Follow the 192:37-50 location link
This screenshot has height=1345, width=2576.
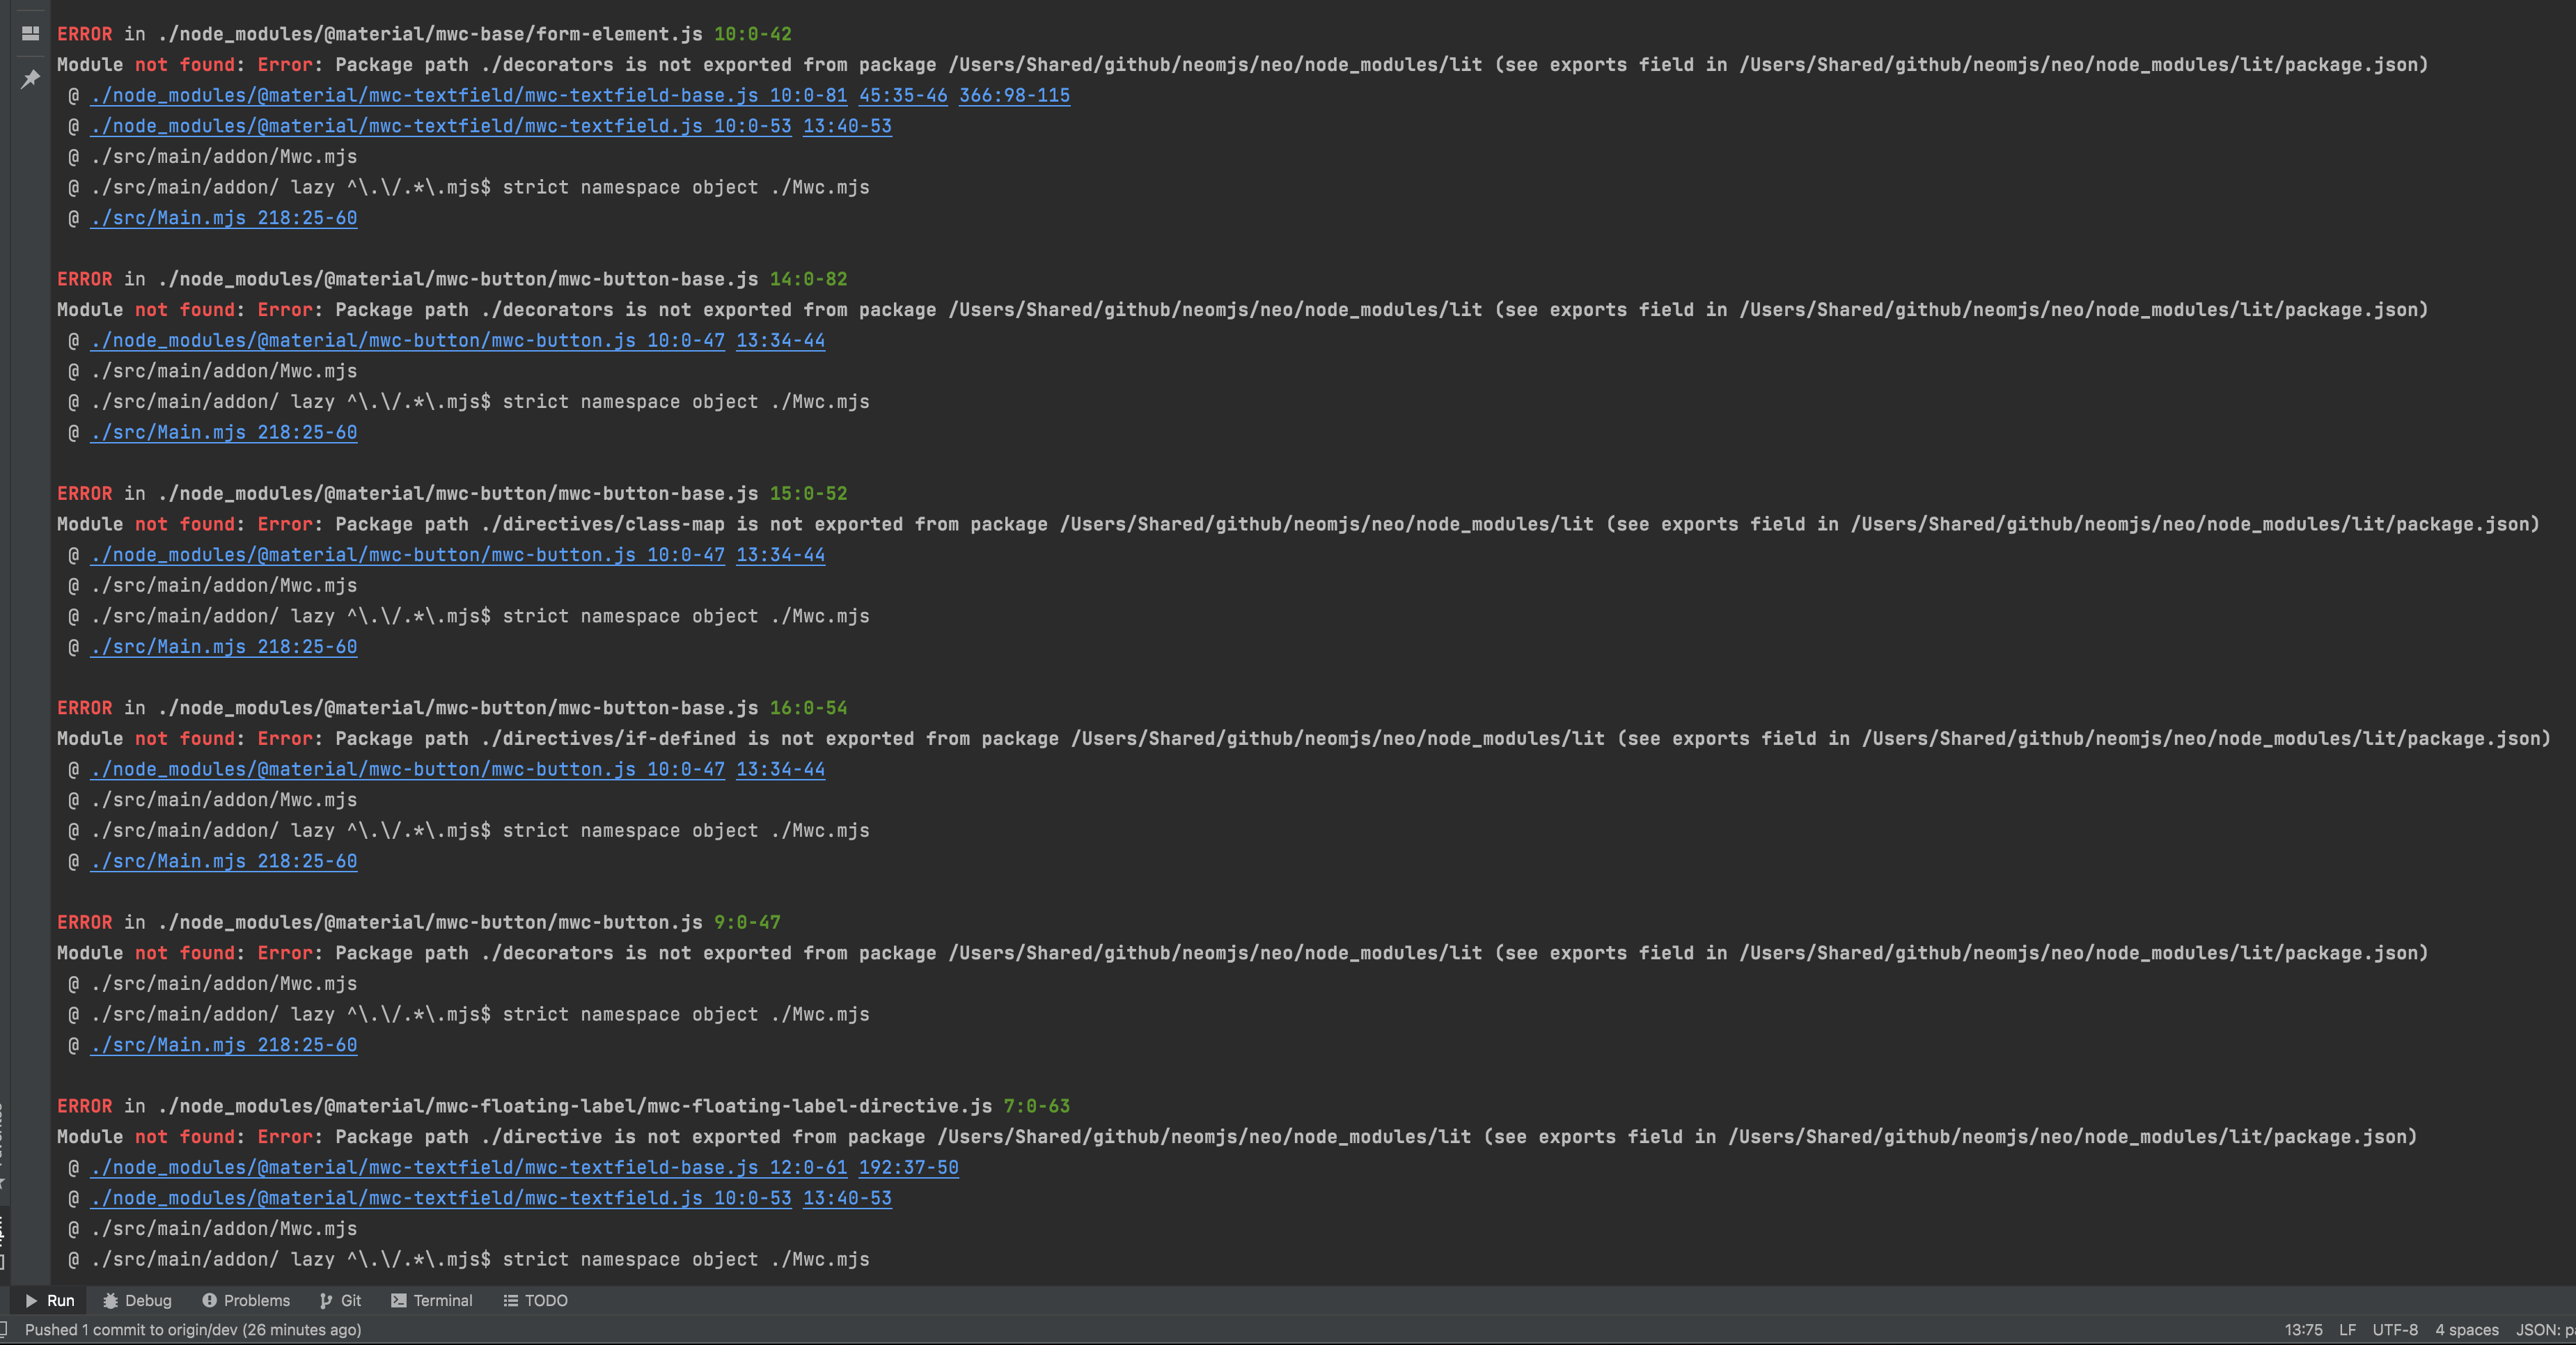click(908, 1167)
